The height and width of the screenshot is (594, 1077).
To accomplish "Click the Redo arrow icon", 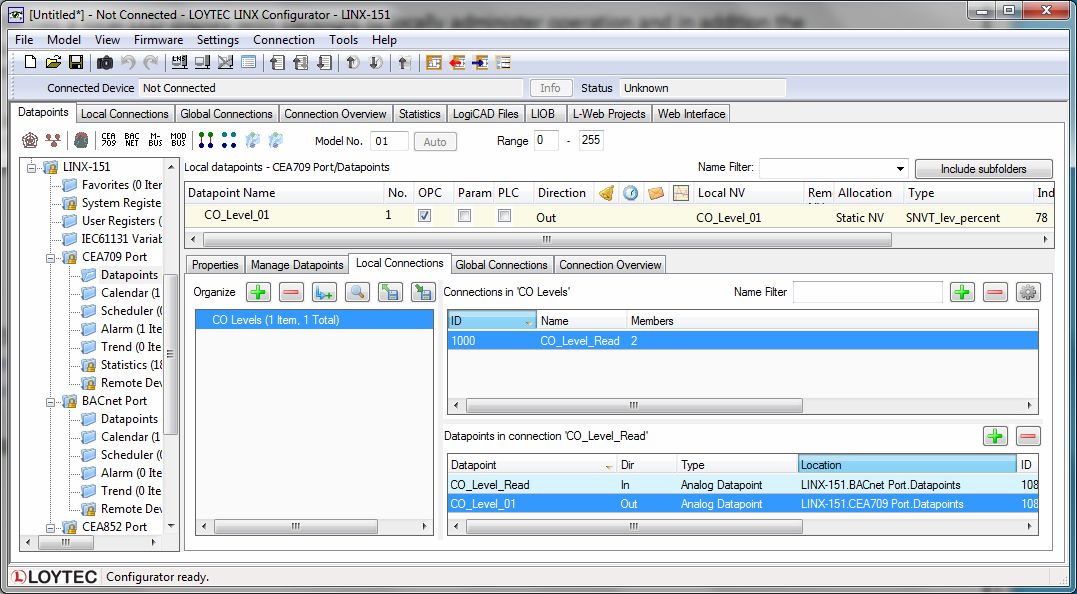I will pos(150,62).
